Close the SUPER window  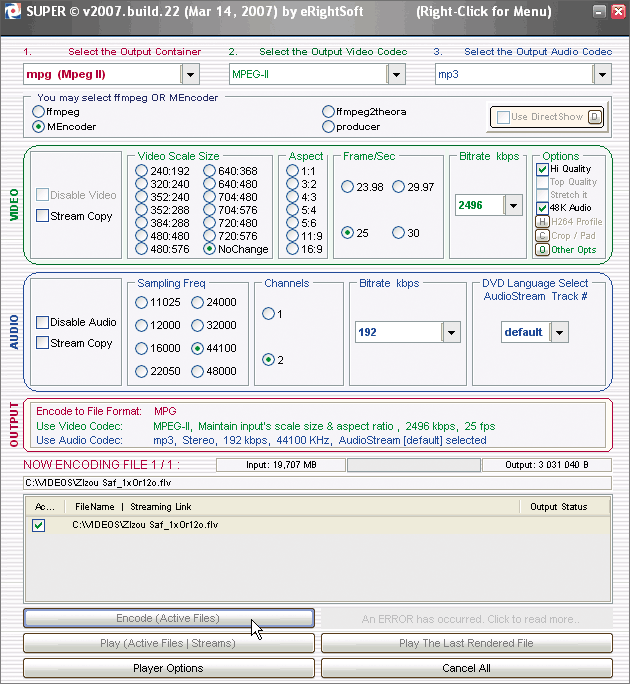pos(618,12)
